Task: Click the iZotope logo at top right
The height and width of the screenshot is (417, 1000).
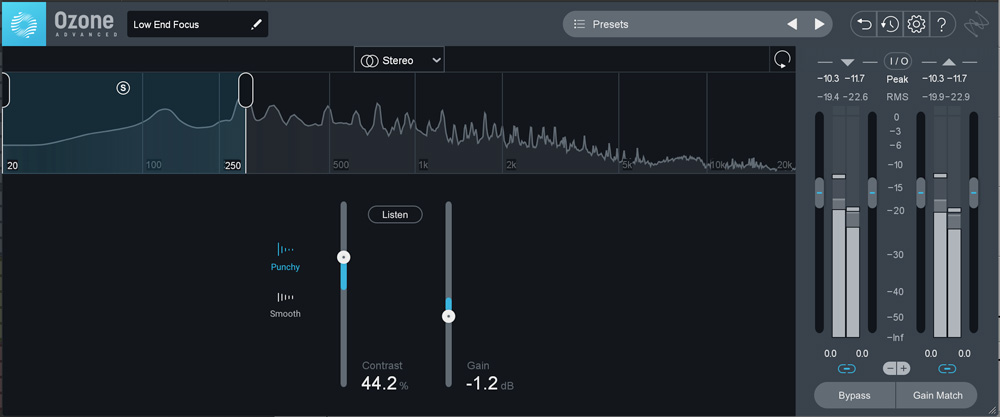Action: click(976, 24)
